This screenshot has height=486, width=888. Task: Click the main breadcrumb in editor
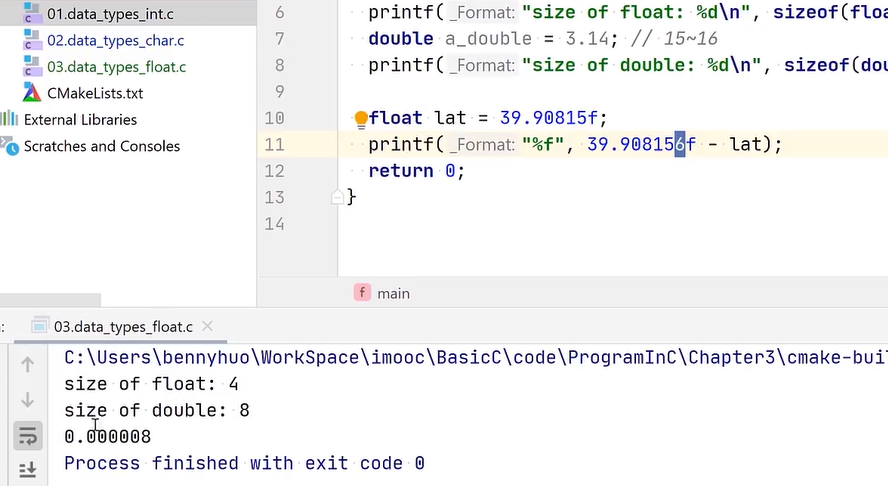(x=392, y=293)
